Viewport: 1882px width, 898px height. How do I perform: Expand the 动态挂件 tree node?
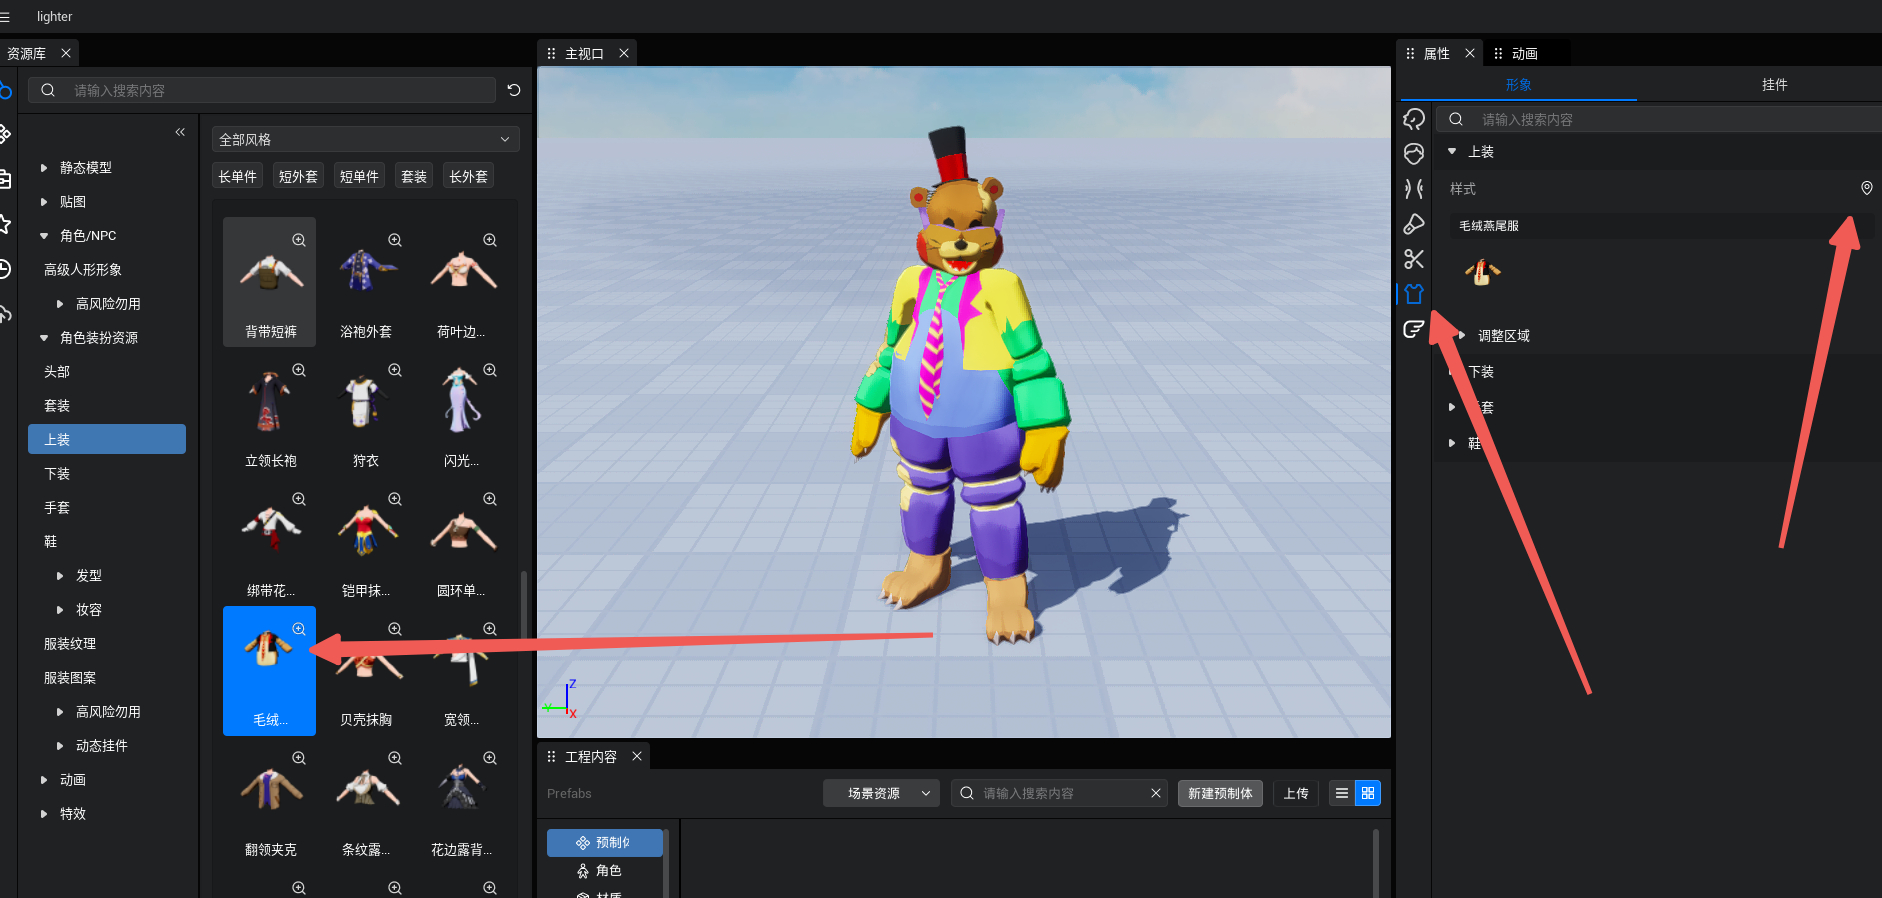tap(60, 746)
